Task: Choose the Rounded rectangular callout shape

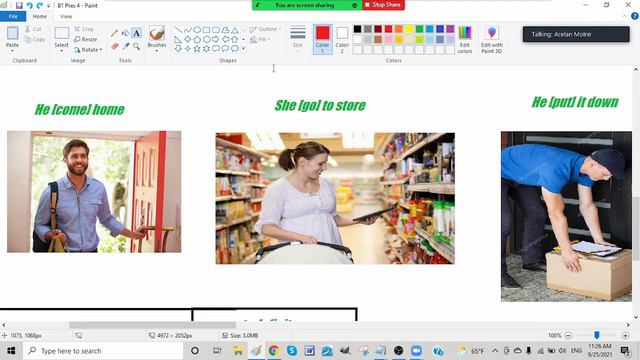Action: point(216,49)
